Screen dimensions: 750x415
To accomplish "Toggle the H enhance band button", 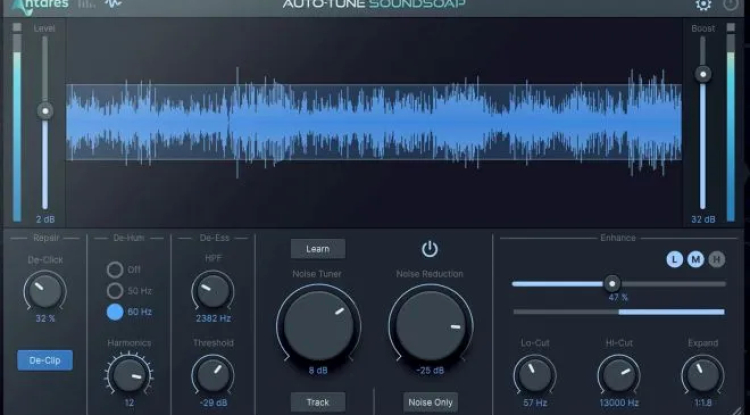I will coord(717,260).
